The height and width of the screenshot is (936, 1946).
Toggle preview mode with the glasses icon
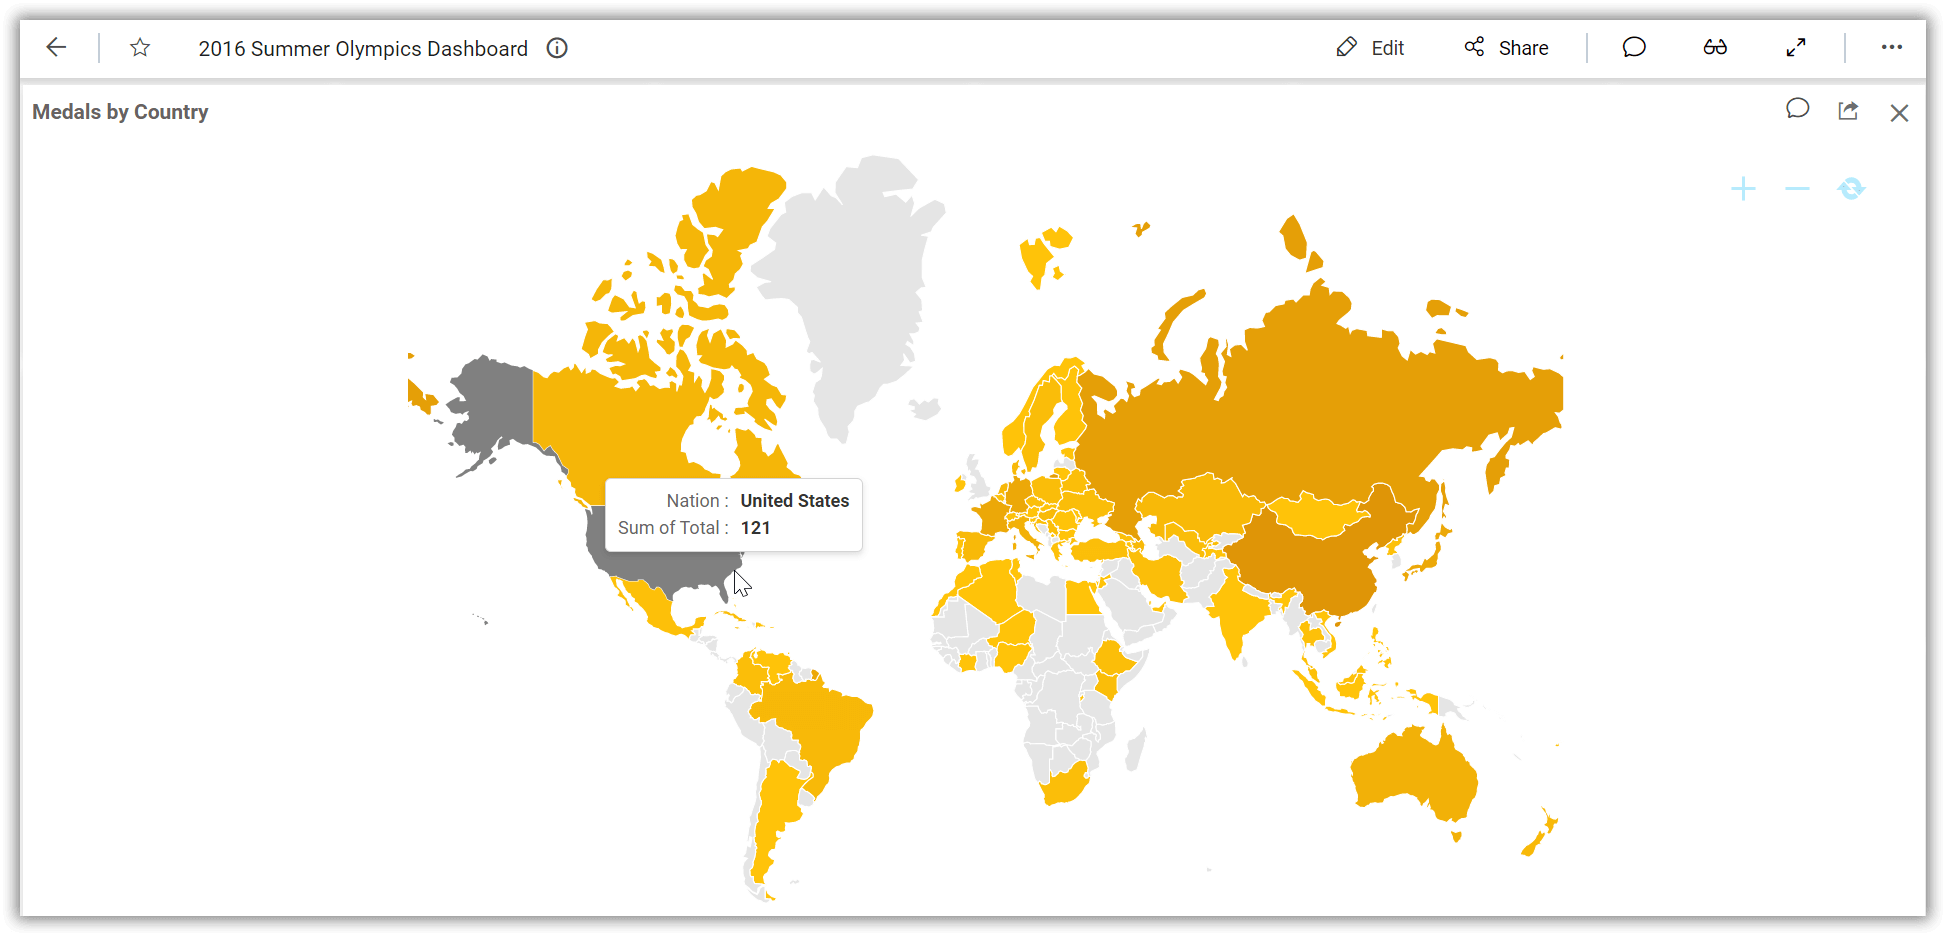click(x=1715, y=47)
